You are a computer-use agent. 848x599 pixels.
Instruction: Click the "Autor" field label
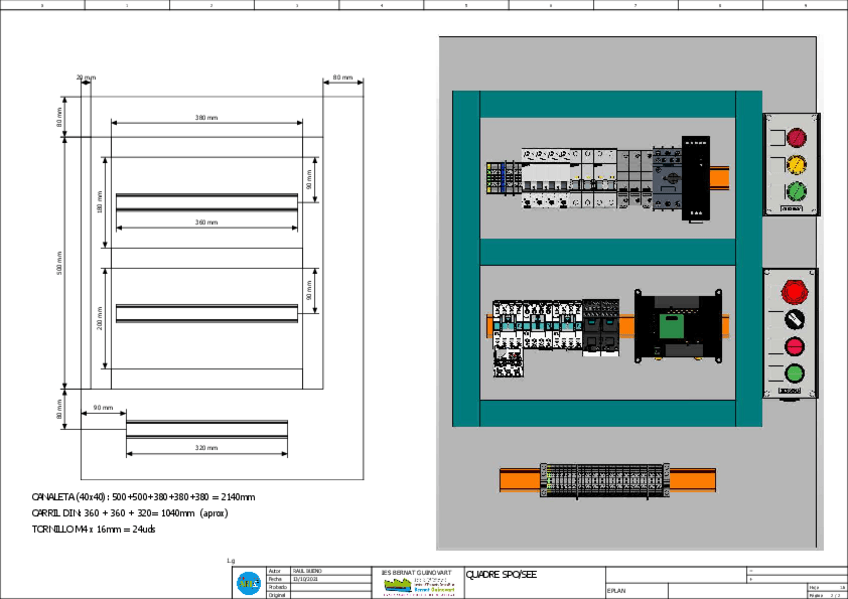tap(275, 571)
